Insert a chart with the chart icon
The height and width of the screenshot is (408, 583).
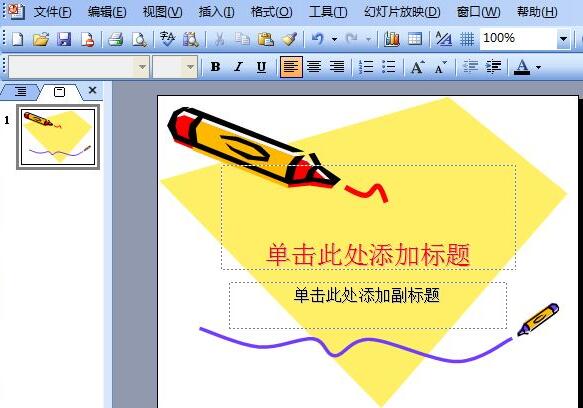pos(392,39)
